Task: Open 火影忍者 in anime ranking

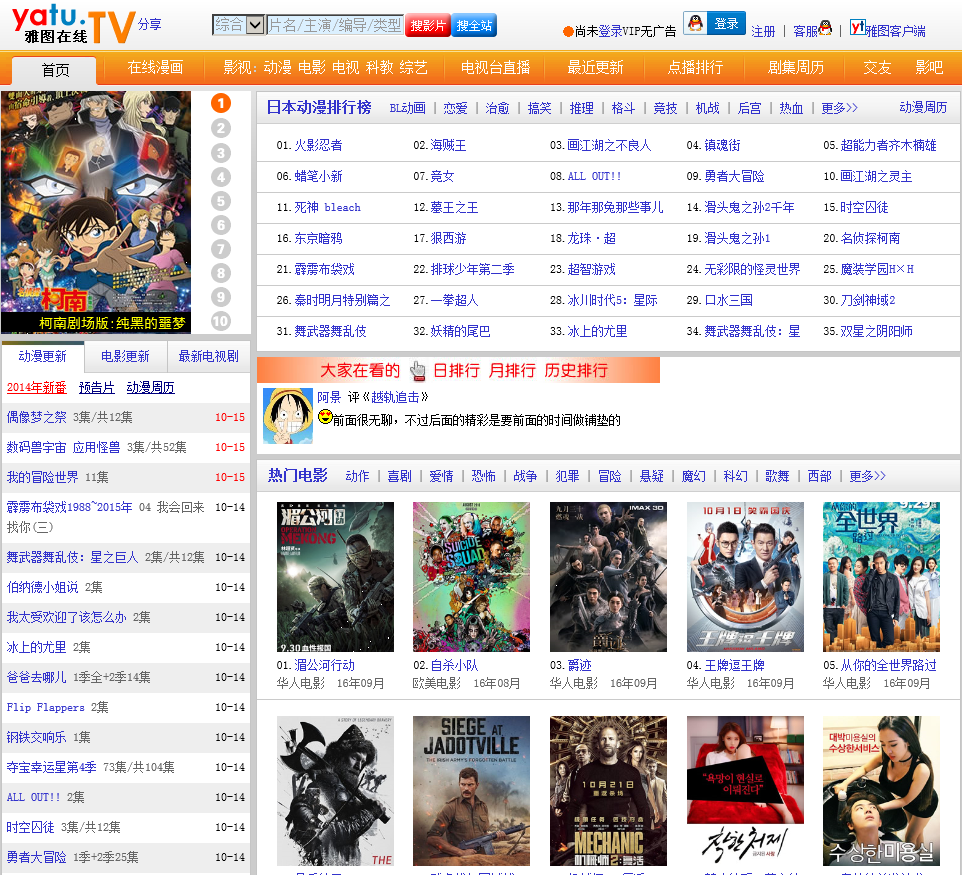Action: click(318, 145)
